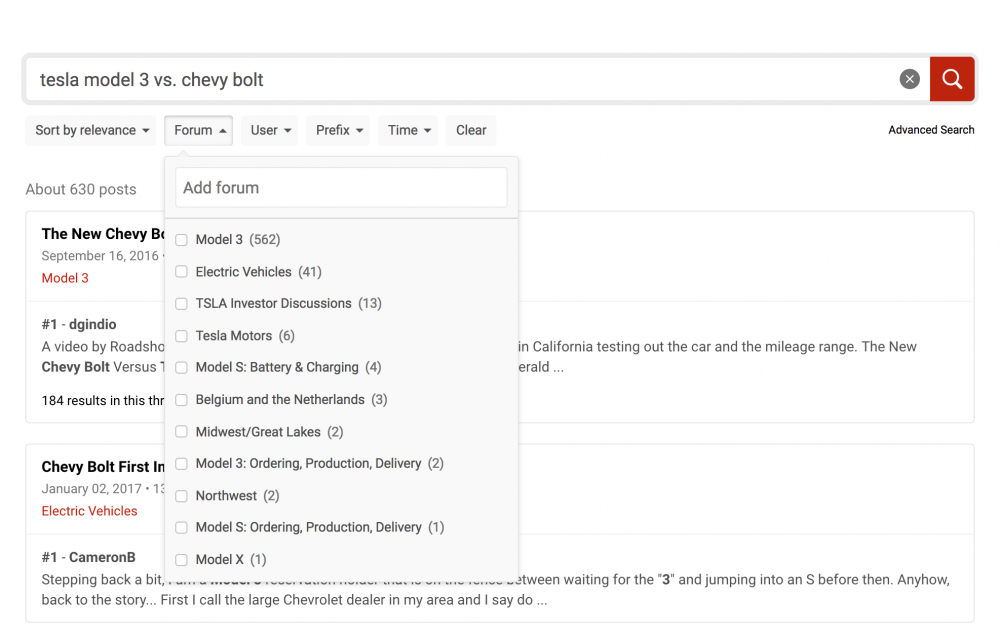
Task: Check Belgium and the Netherlands checkbox
Action: [x=182, y=400]
